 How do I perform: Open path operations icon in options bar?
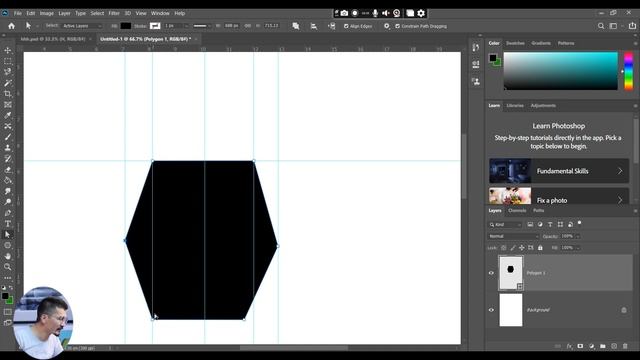pyautogui.click(x=296, y=26)
